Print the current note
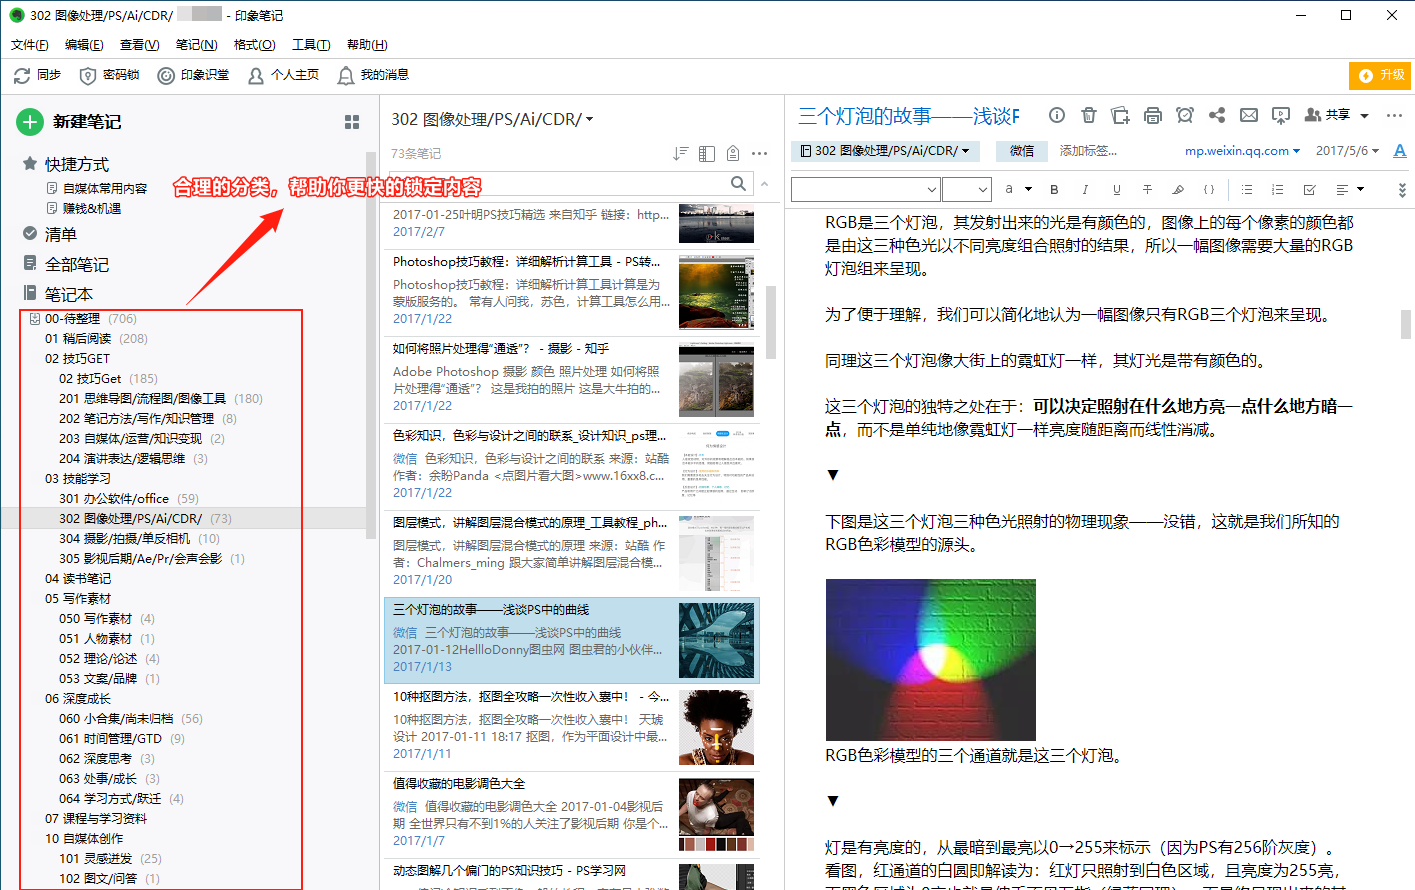The image size is (1415, 890). 1153,115
